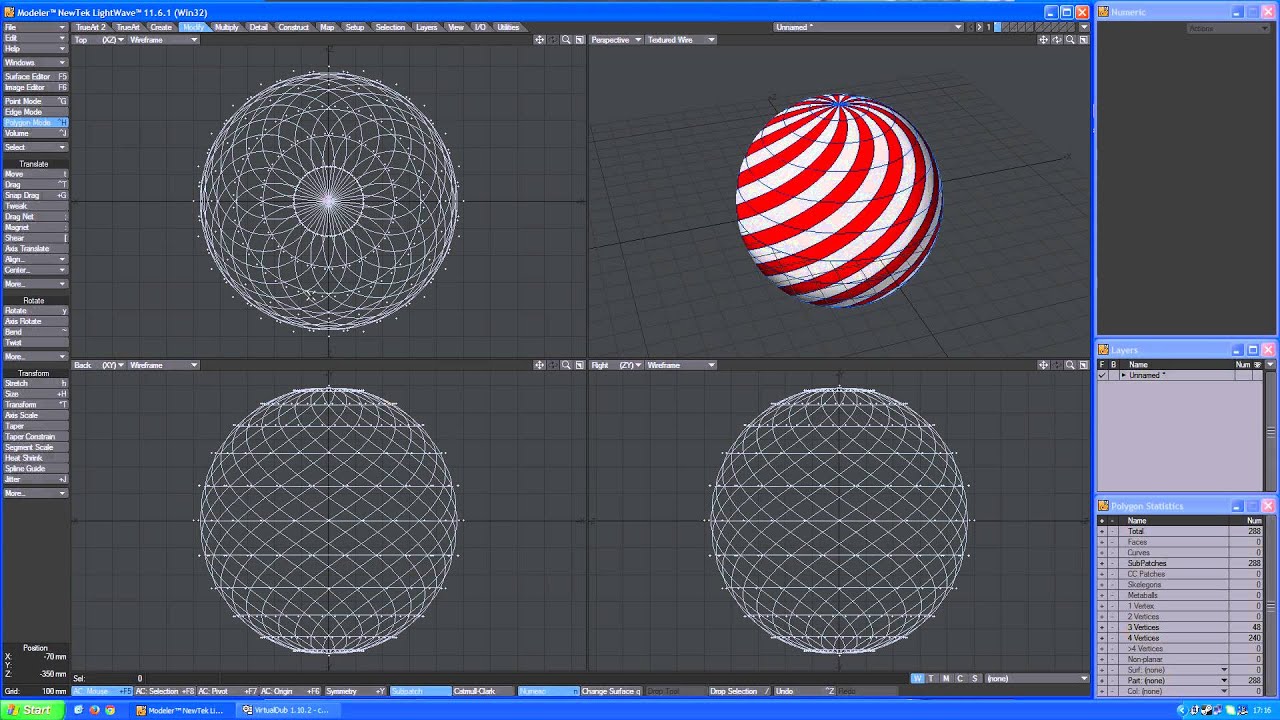Image resolution: width=1280 pixels, height=720 pixels.
Task: Click pan icon in Perspective viewport header
Action: [1044, 40]
